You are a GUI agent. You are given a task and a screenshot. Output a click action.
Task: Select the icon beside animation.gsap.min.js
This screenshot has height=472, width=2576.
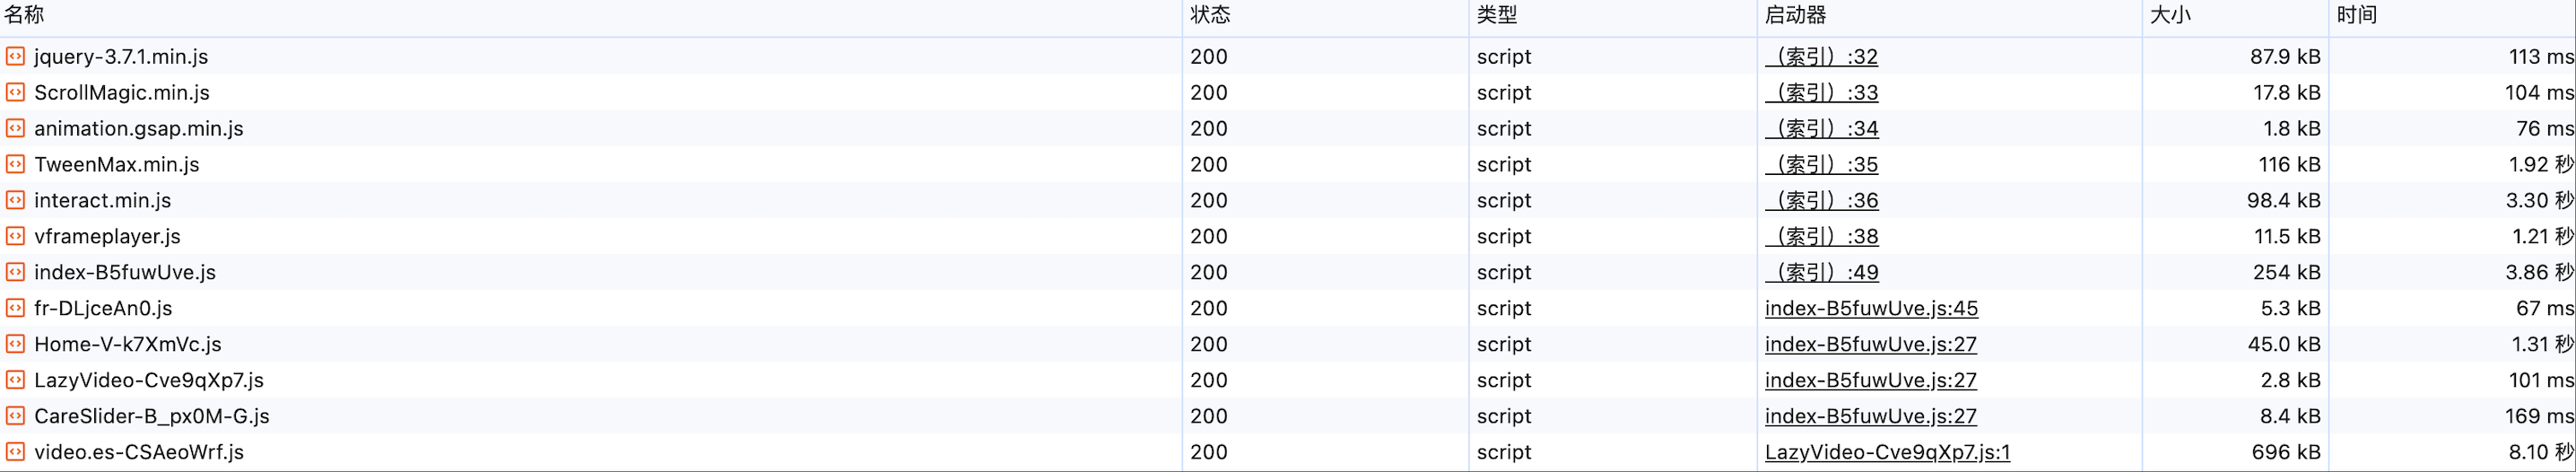point(15,128)
